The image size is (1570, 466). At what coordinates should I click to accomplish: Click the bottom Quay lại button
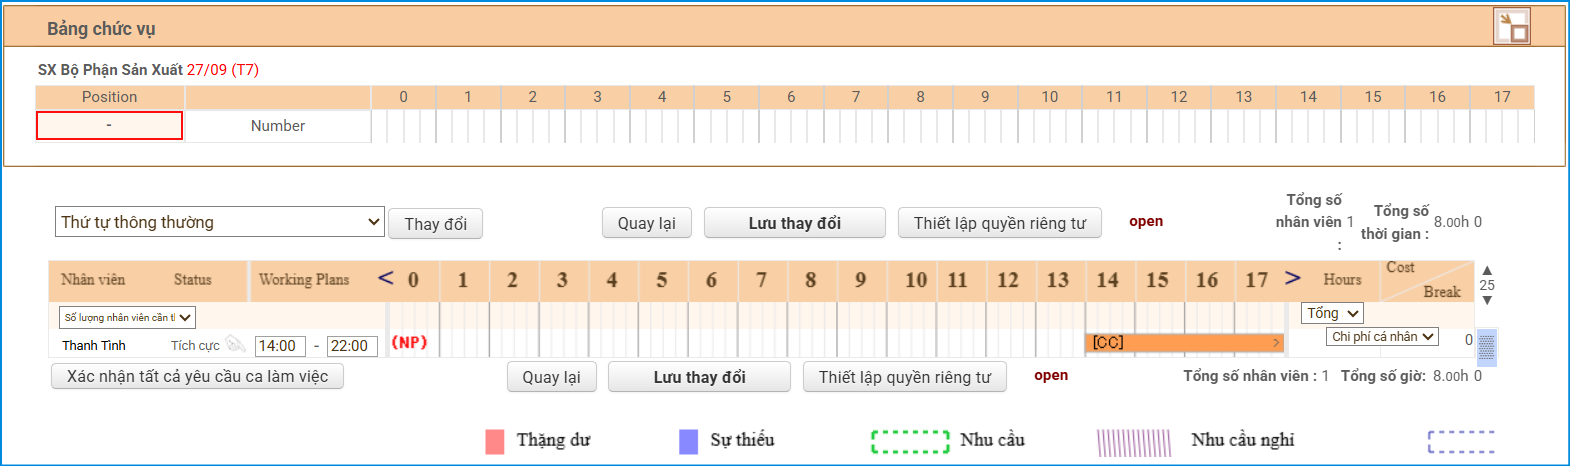(551, 377)
